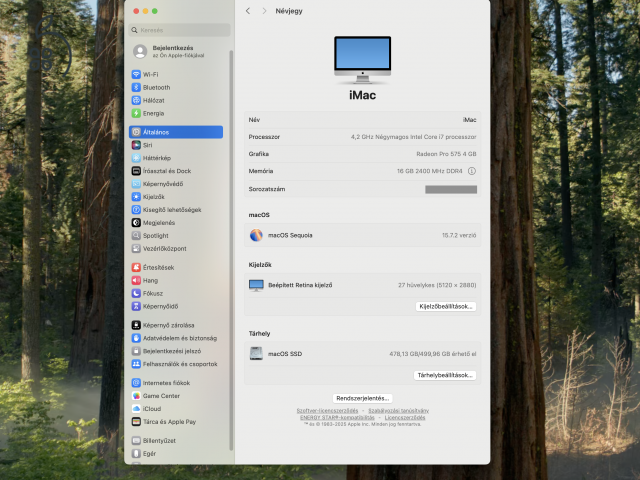The image size is (640, 480).
Task: Open Tárhelybeállítások button
Action: click(445, 375)
